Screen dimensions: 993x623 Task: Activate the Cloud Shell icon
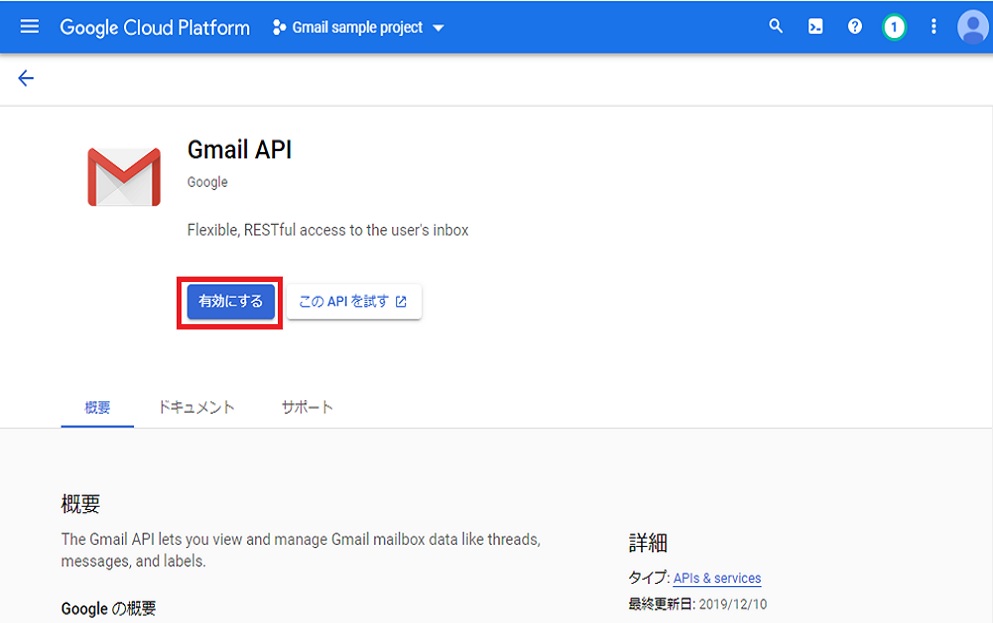(815, 26)
